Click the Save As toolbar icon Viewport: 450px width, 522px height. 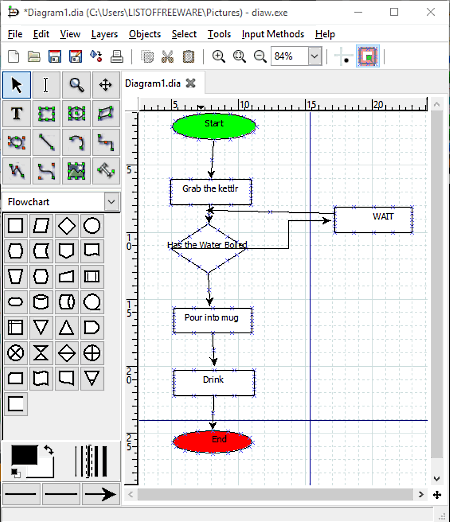pos(75,56)
